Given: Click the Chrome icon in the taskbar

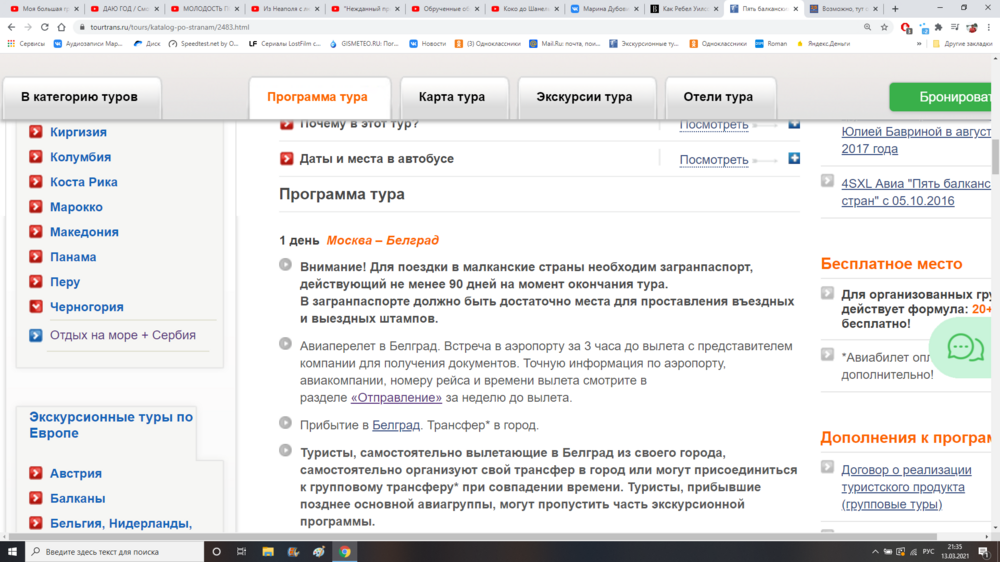Looking at the screenshot, I should pyautogui.click(x=344, y=551).
